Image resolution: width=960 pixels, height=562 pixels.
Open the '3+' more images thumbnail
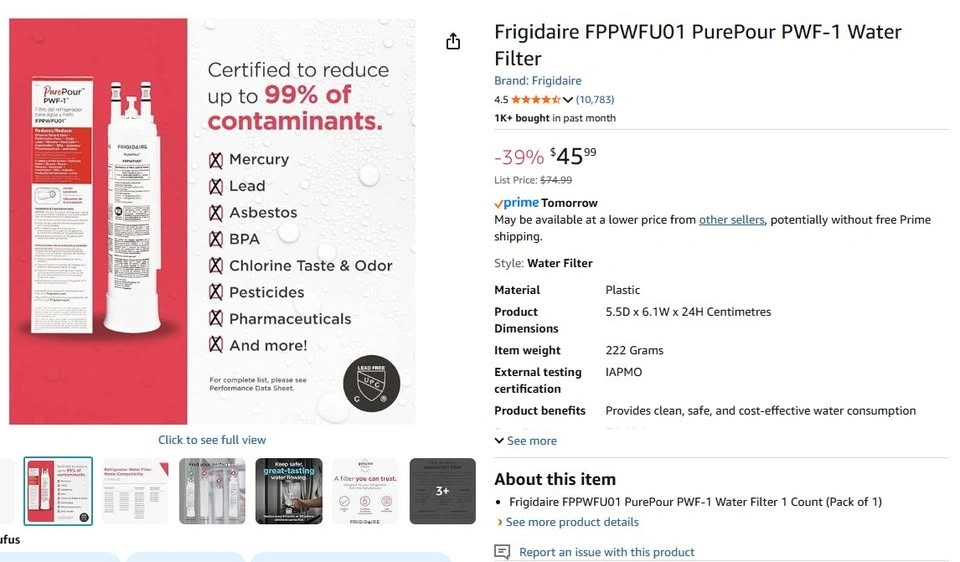point(442,491)
